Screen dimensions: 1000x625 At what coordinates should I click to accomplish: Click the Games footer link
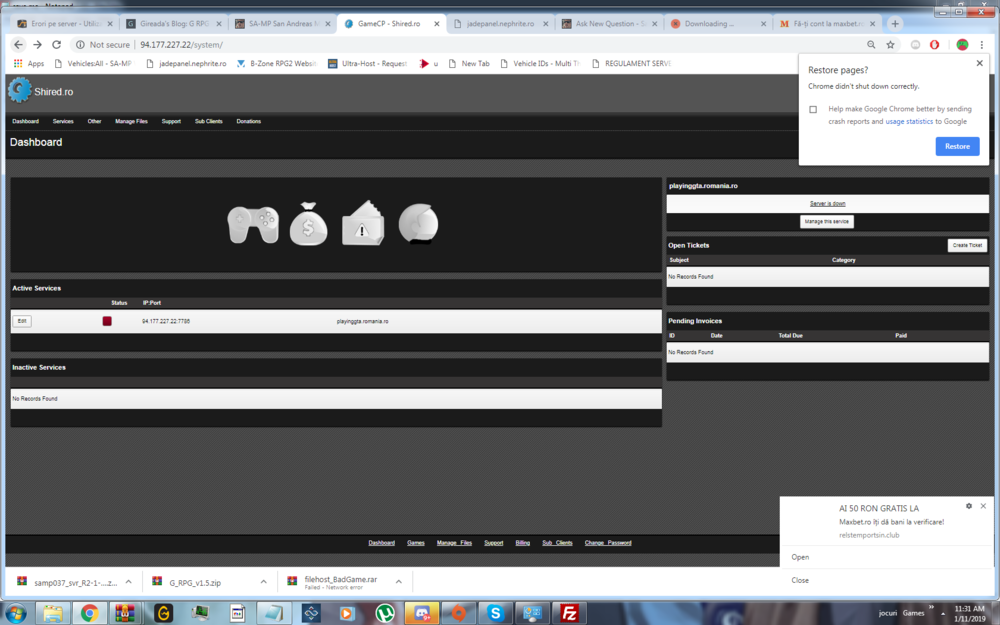(416, 543)
